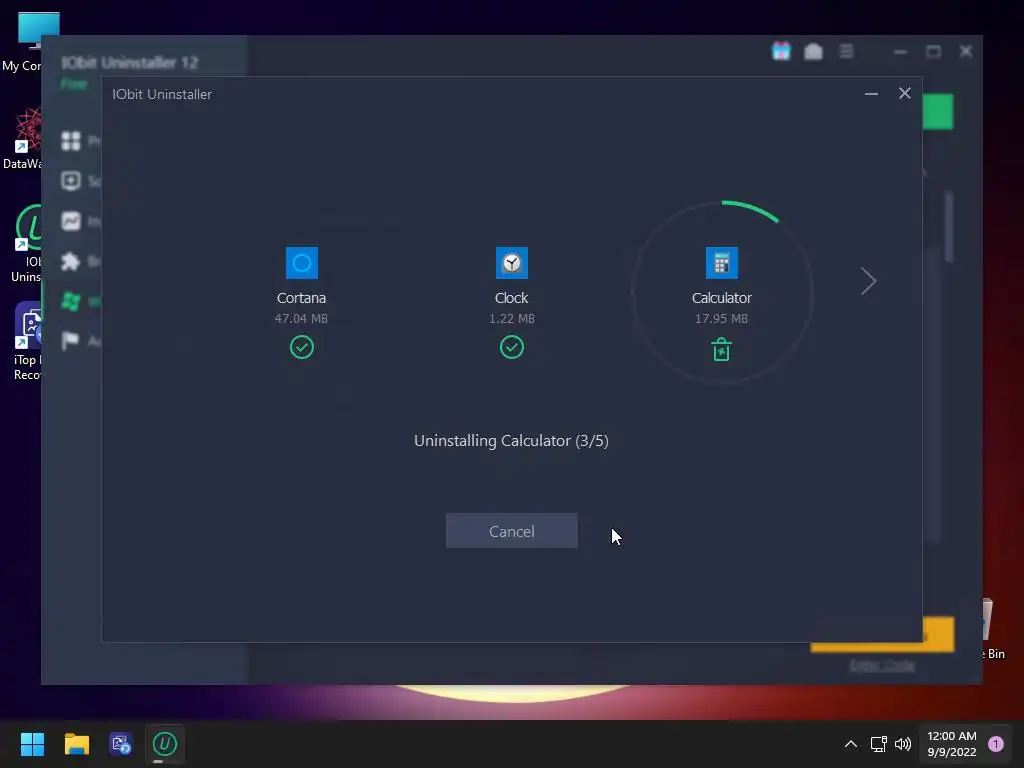Click the 'Uninstalling Calculator (3/5)' status text
1024x768 pixels.
(x=511, y=441)
